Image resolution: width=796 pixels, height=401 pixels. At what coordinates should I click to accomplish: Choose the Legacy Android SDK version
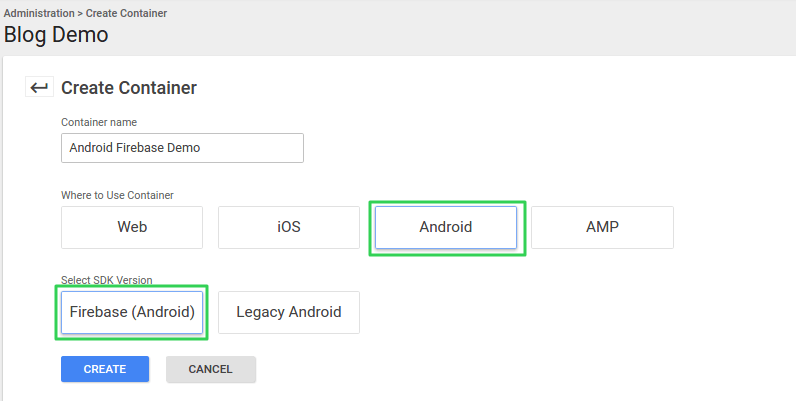click(289, 312)
